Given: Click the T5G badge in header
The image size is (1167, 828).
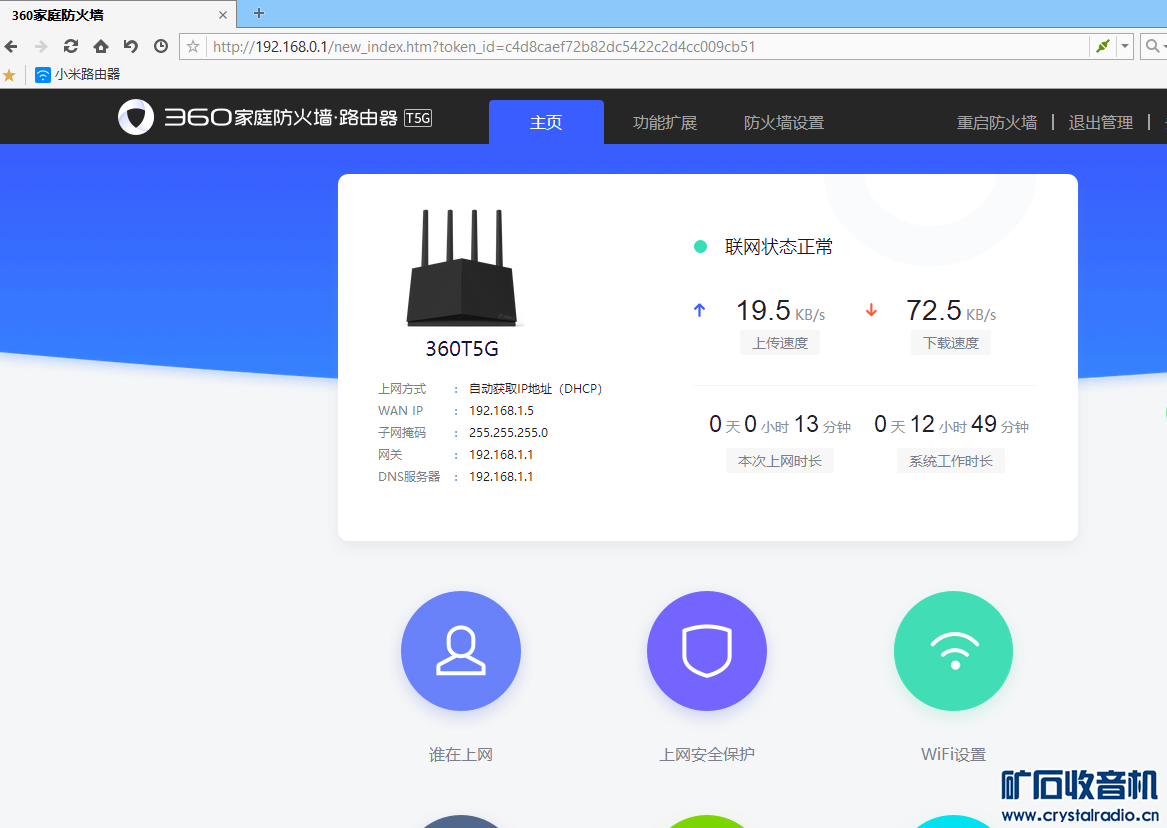Looking at the screenshot, I should coord(418,118).
